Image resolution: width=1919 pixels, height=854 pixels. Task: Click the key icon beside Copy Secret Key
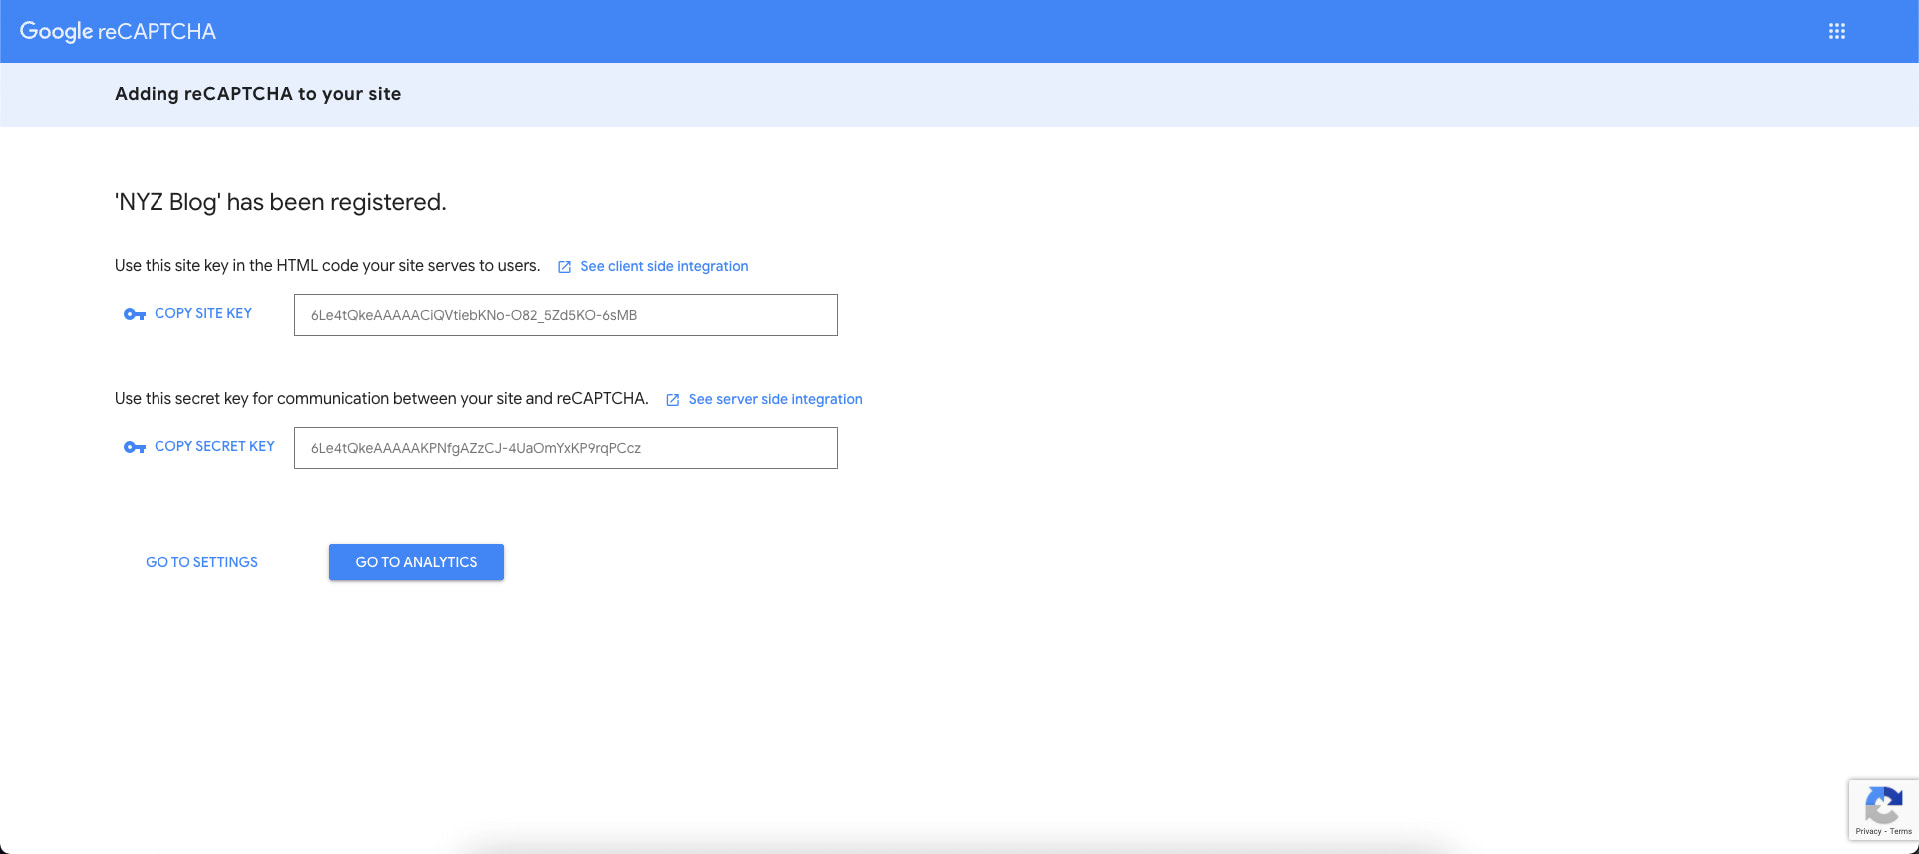(x=135, y=447)
